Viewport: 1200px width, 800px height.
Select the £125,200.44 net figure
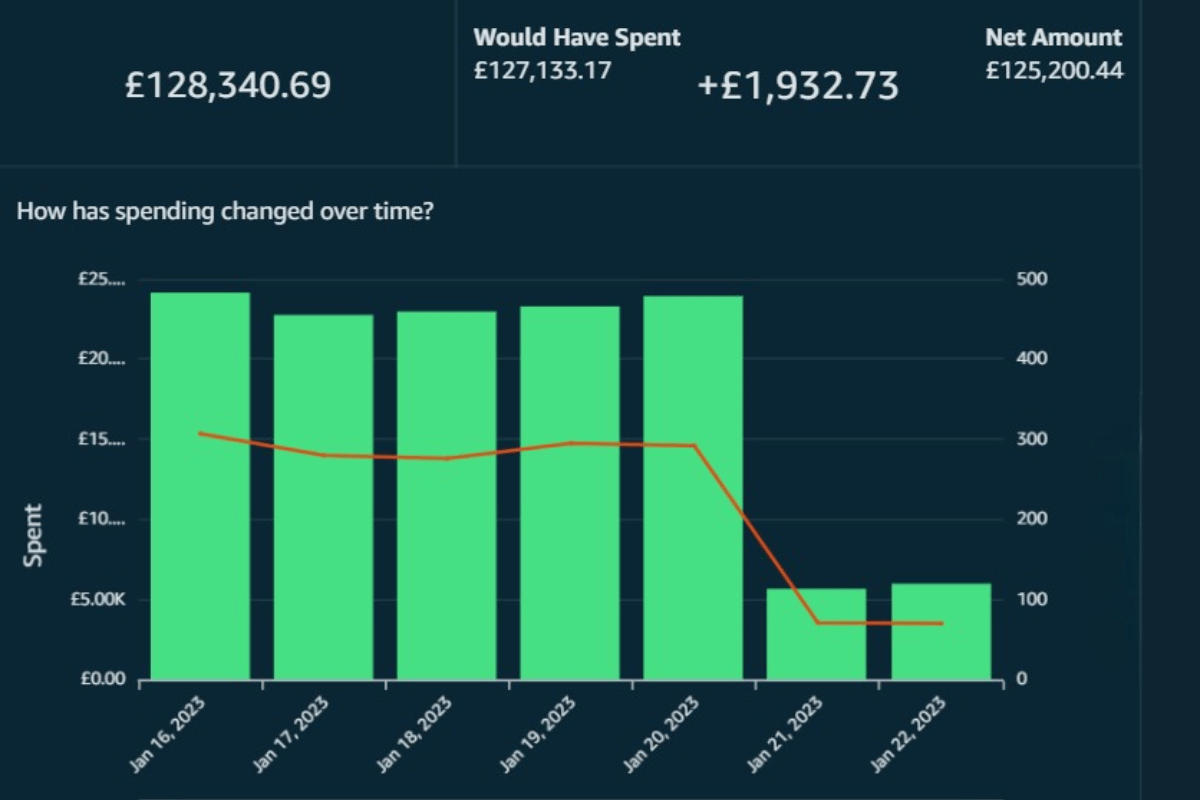pyautogui.click(x=1053, y=71)
